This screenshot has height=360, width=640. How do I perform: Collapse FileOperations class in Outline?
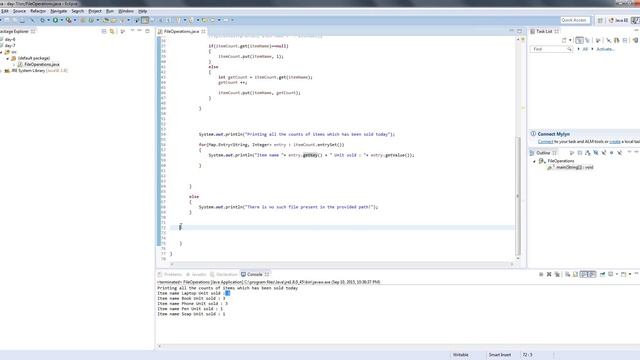(534, 161)
